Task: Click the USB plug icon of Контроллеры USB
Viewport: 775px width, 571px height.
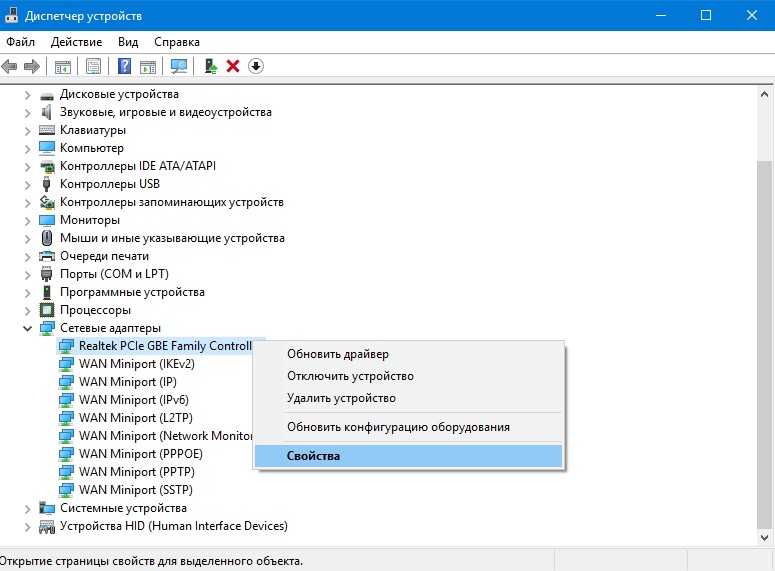Action: (x=46, y=184)
